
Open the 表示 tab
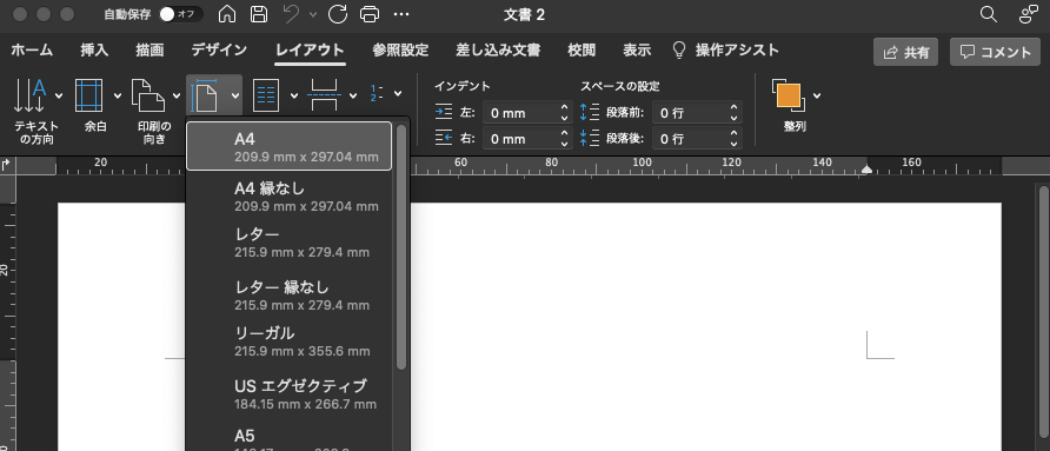click(637, 50)
